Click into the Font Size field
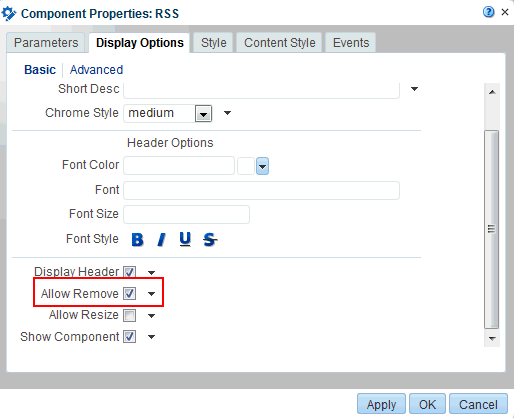This screenshot has height=418, width=514. (x=186, y=214)
